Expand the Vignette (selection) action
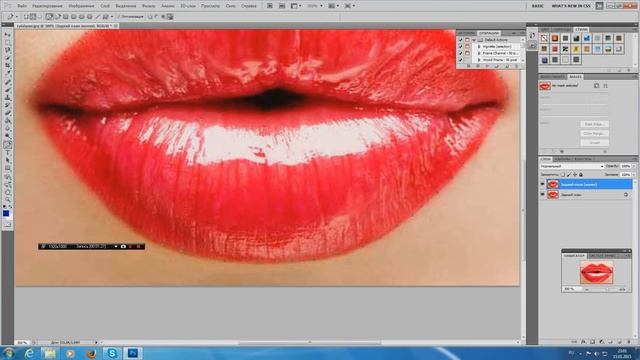The height and width of the screenshot is (360, 640). [479, 47]
